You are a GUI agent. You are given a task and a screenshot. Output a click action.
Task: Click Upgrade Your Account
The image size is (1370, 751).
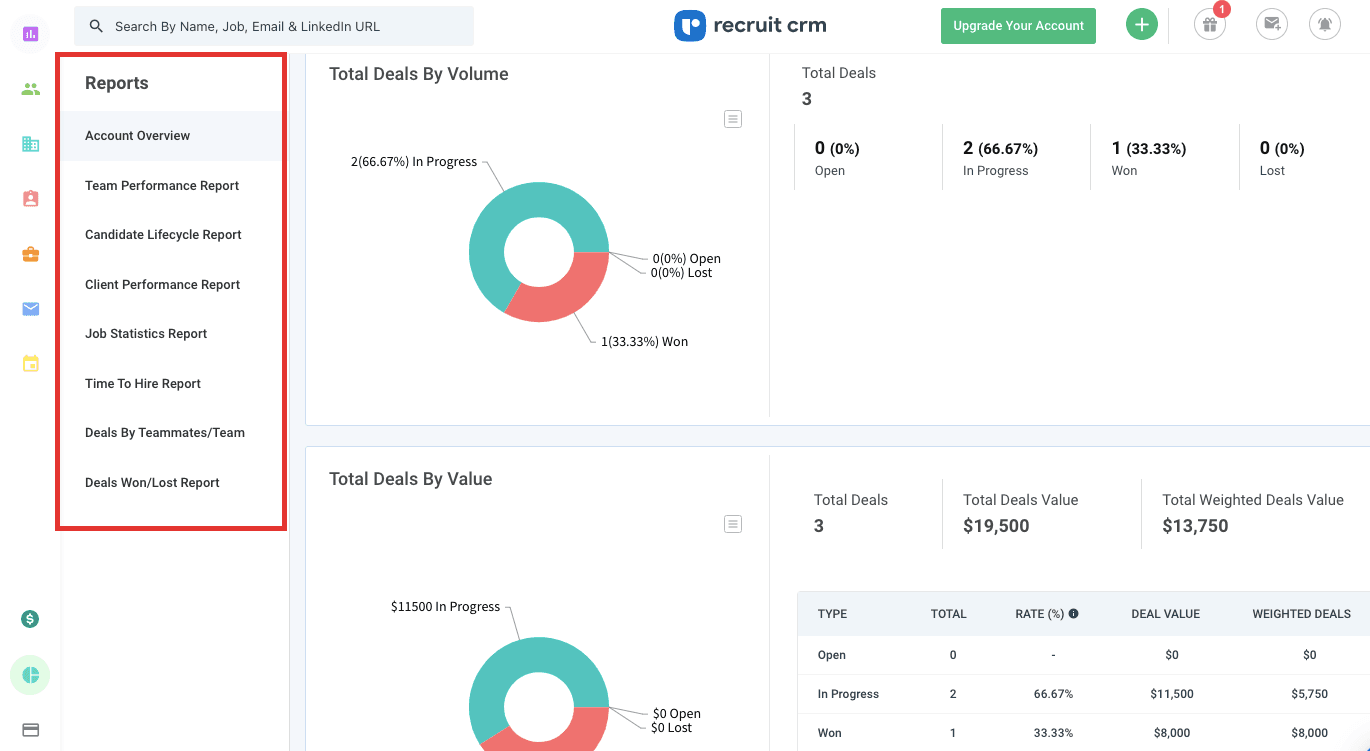coord(1017,26)
